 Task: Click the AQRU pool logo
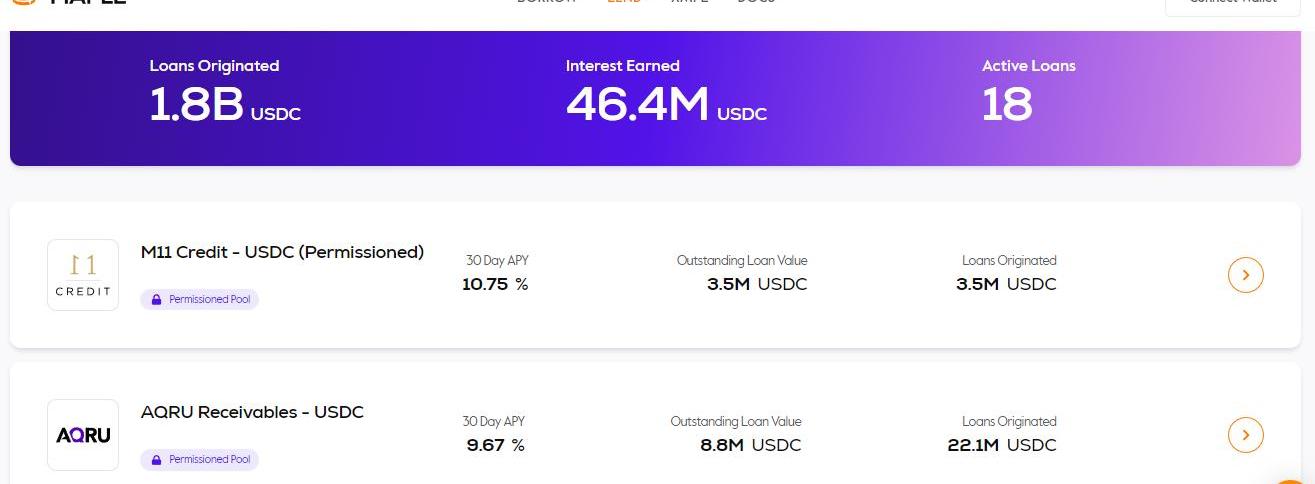pyautogui.click(x=83, y=435)
